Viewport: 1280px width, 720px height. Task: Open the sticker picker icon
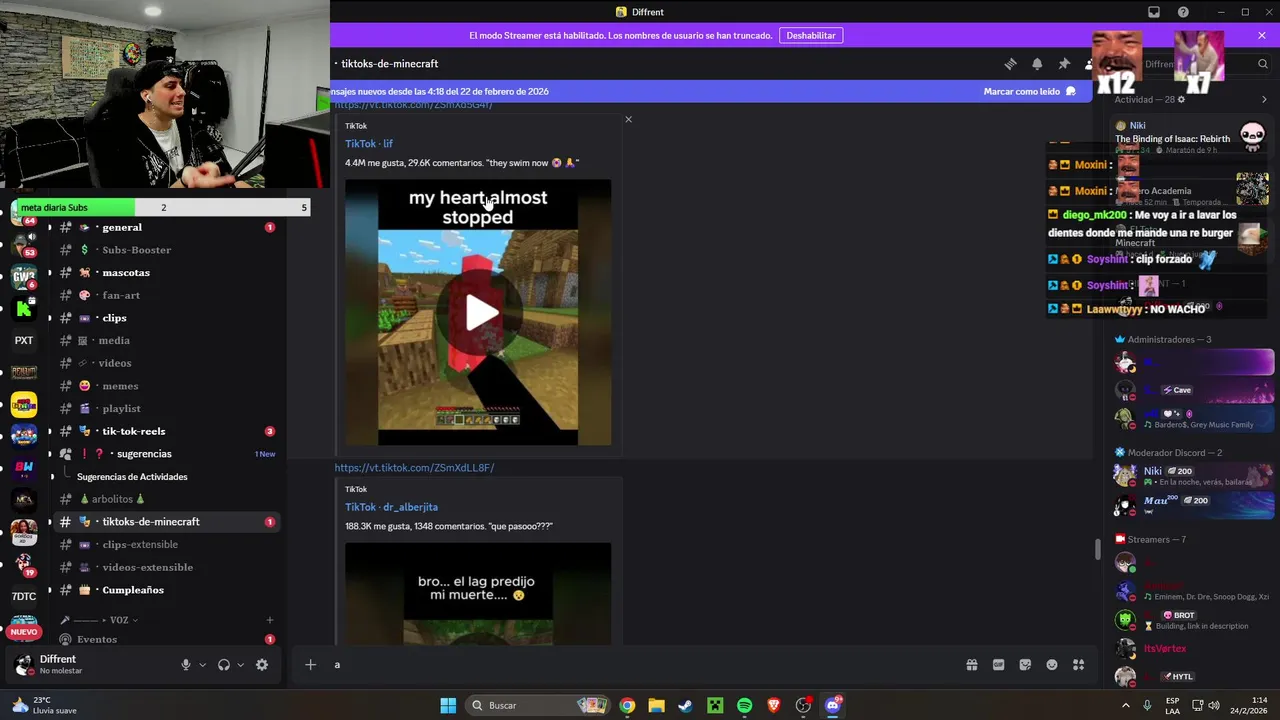tap(1025, 665)
